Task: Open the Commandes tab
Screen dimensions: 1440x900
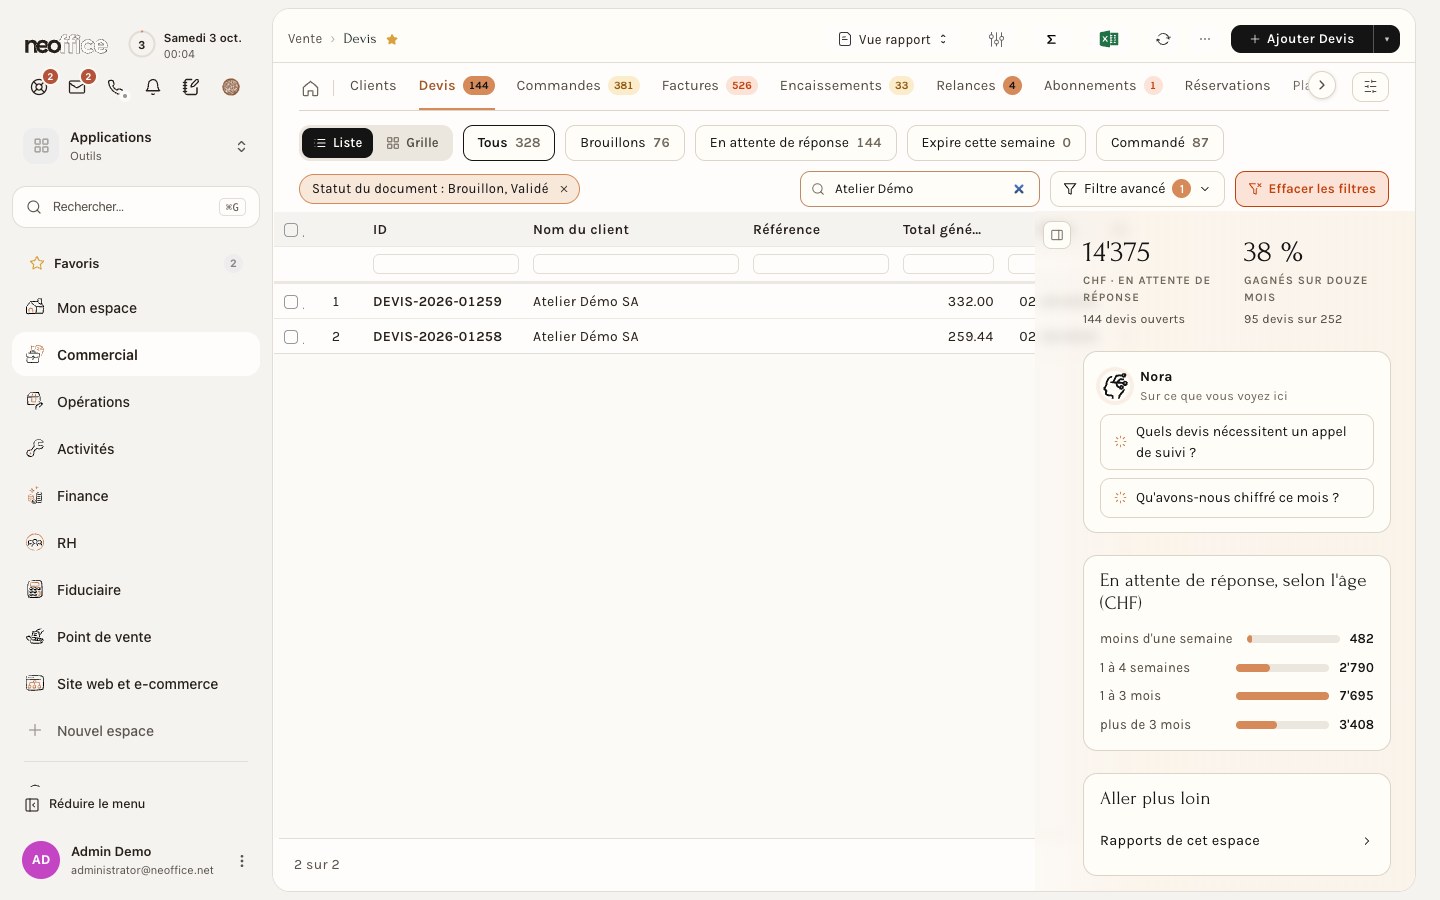Action: [x=577, y=86]
